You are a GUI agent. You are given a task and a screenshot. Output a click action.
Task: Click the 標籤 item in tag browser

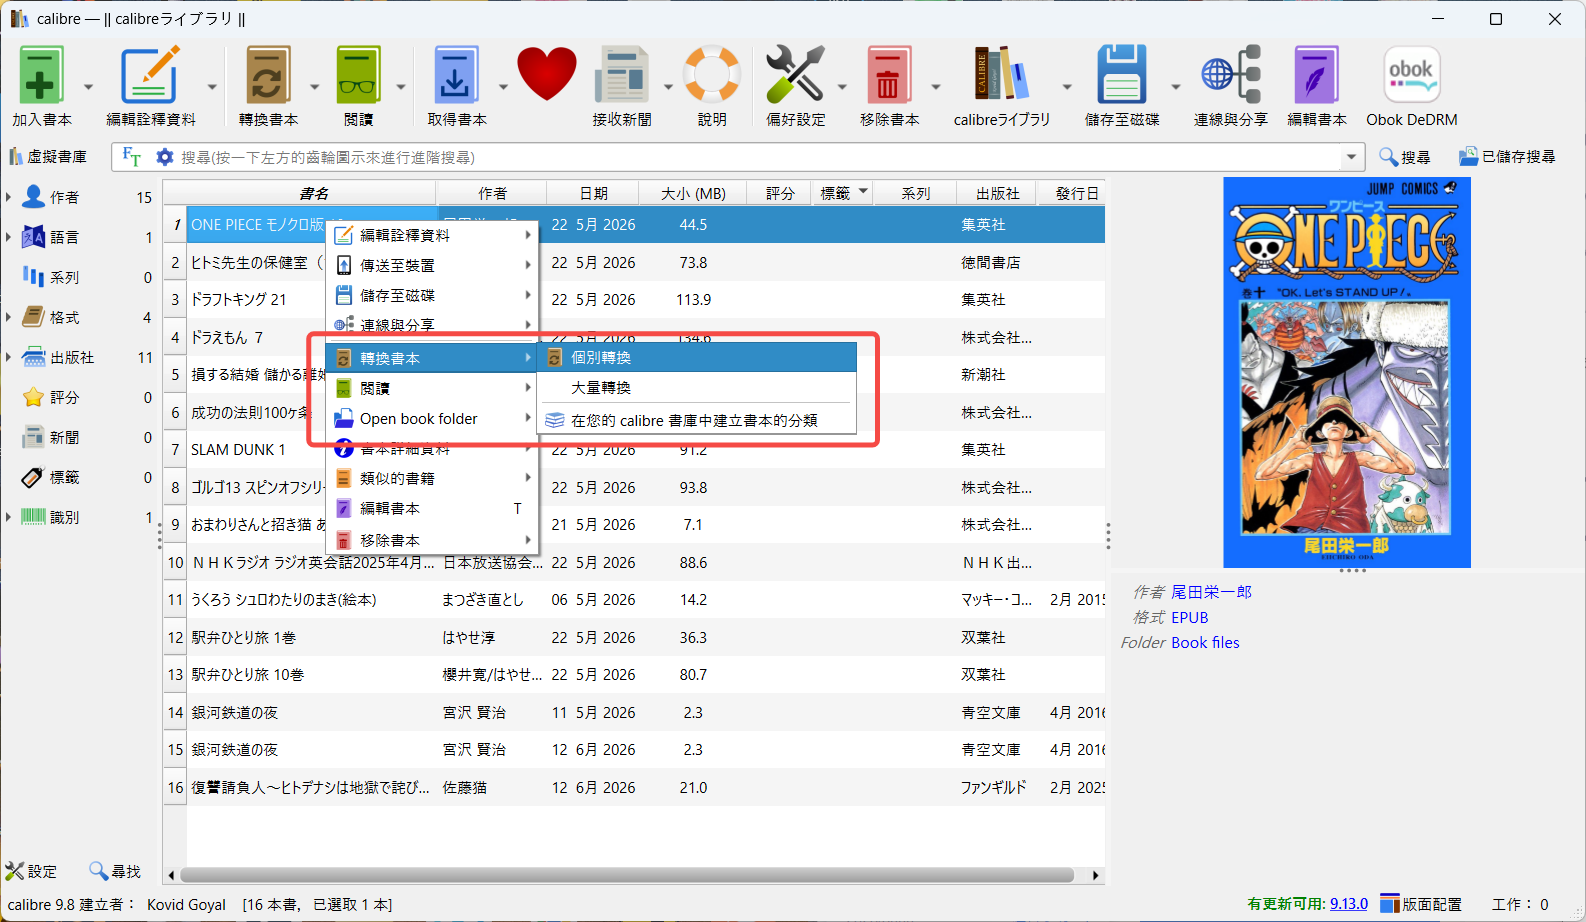click(64, 477)
